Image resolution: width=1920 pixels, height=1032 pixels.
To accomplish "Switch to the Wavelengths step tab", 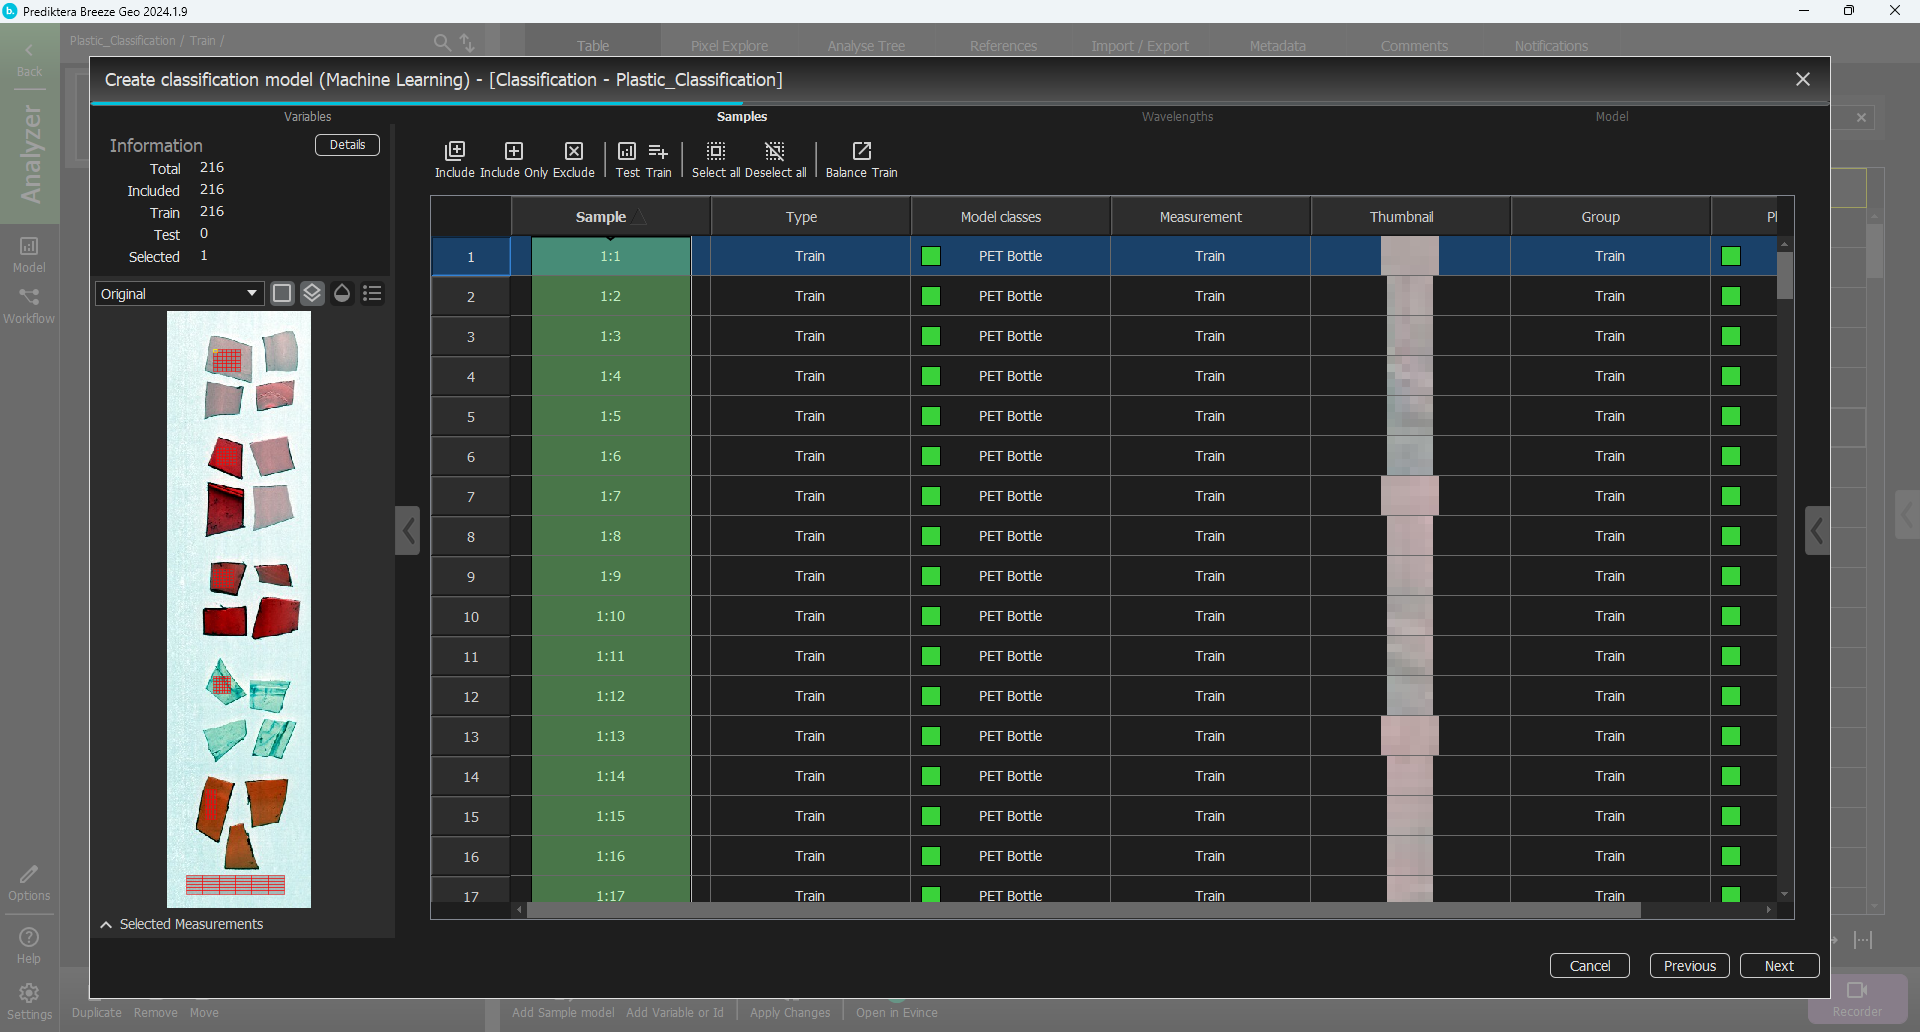I will [x=1177, y=117].
